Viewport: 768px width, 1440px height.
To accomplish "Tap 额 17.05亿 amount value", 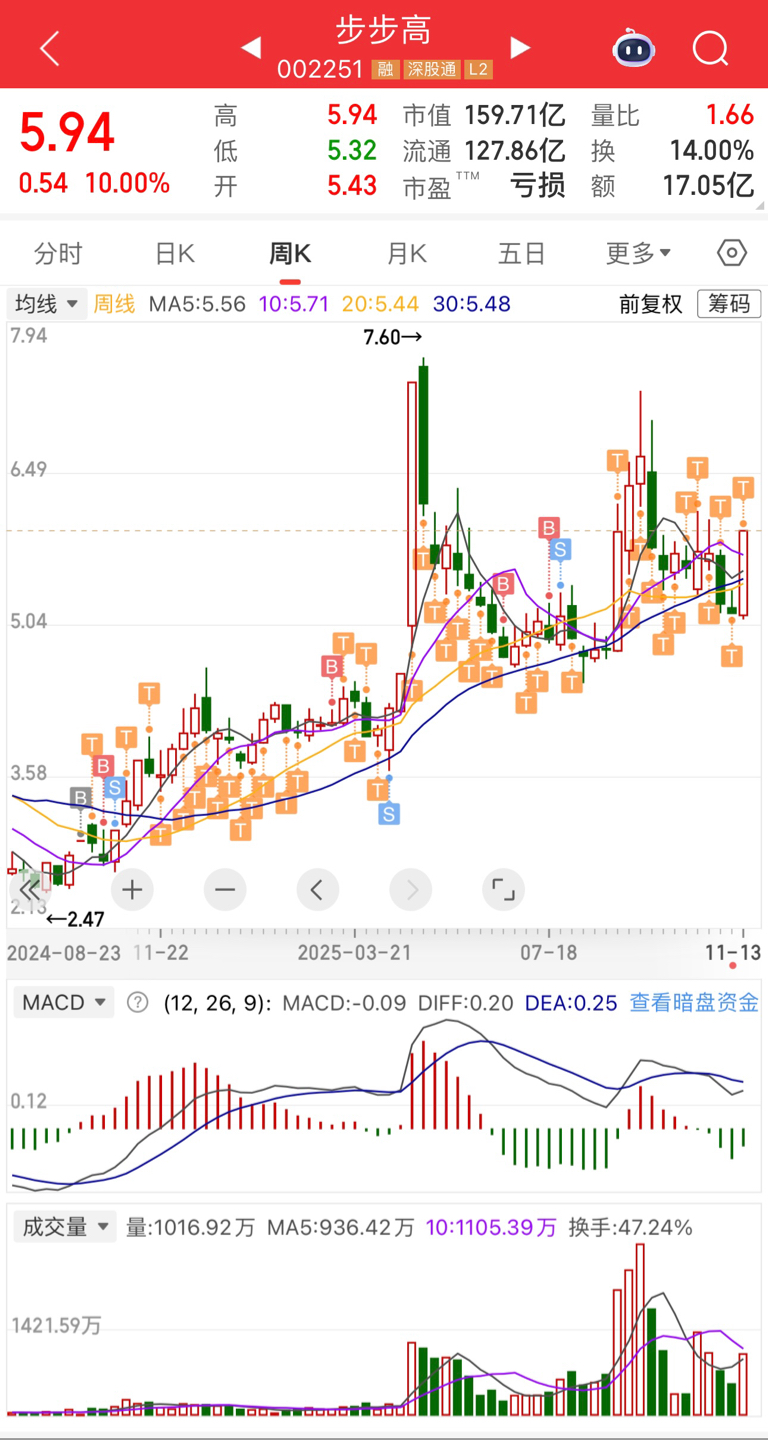I will (708, 185).
